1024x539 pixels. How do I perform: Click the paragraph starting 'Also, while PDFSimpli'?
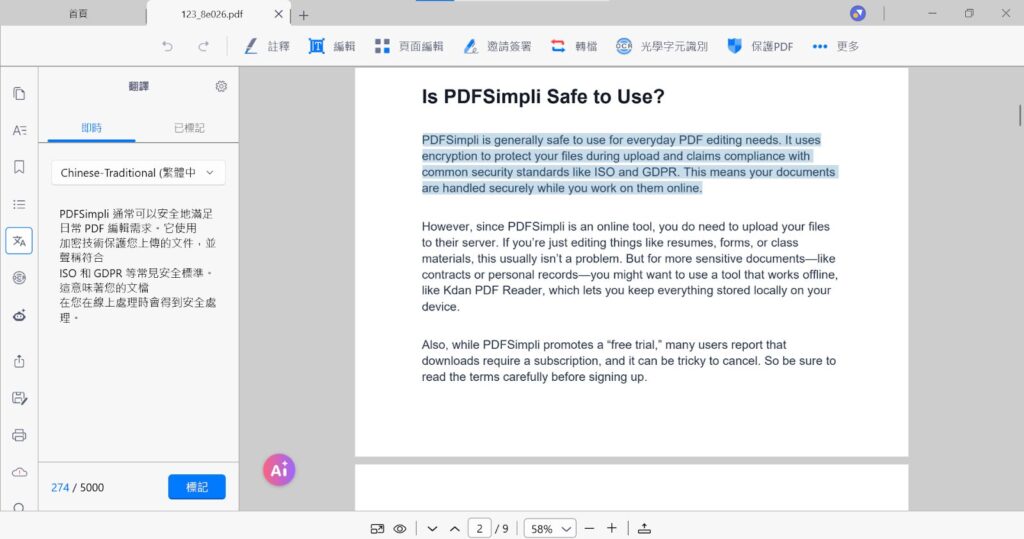(629, 361)
